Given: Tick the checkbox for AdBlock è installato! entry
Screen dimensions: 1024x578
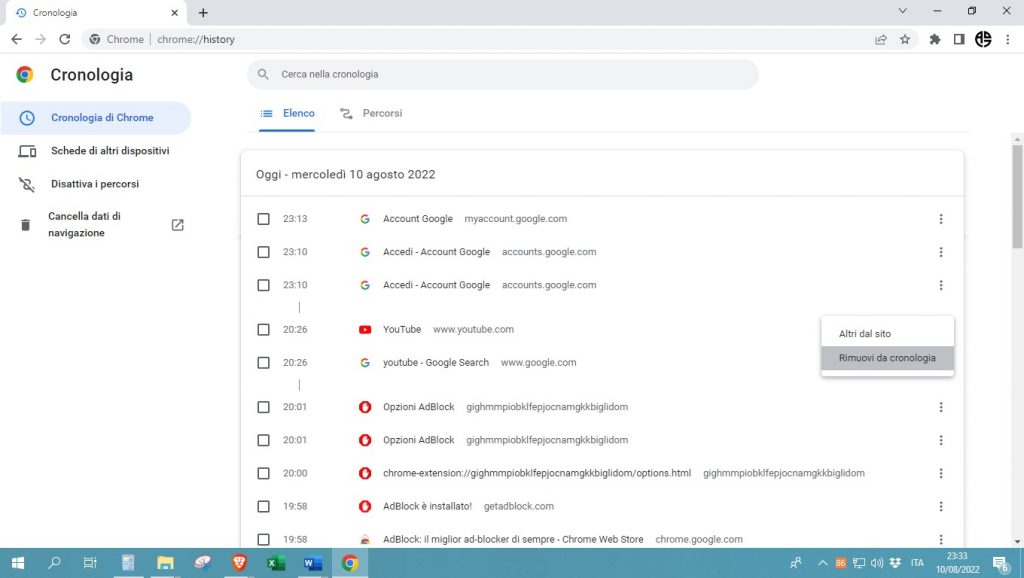Looking at the screenshot, I should click(x=263, y=507).
